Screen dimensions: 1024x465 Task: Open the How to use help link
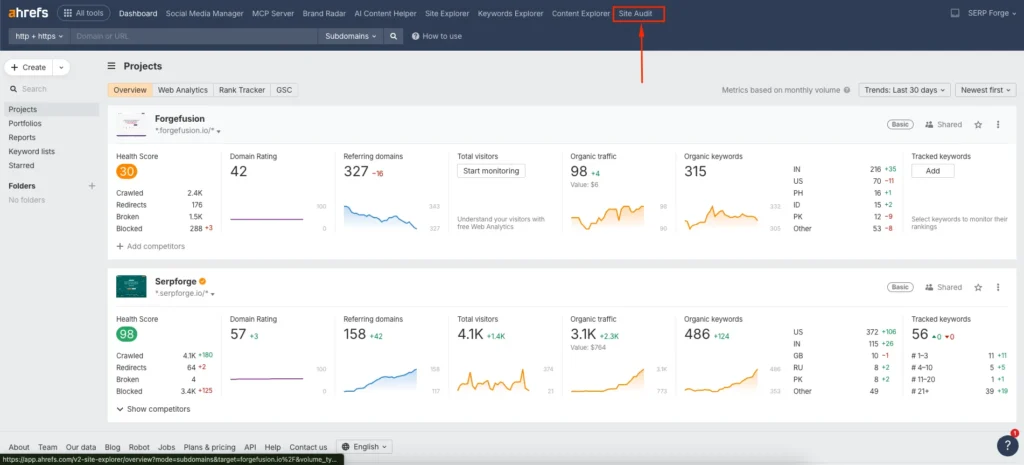pos(437,36)
